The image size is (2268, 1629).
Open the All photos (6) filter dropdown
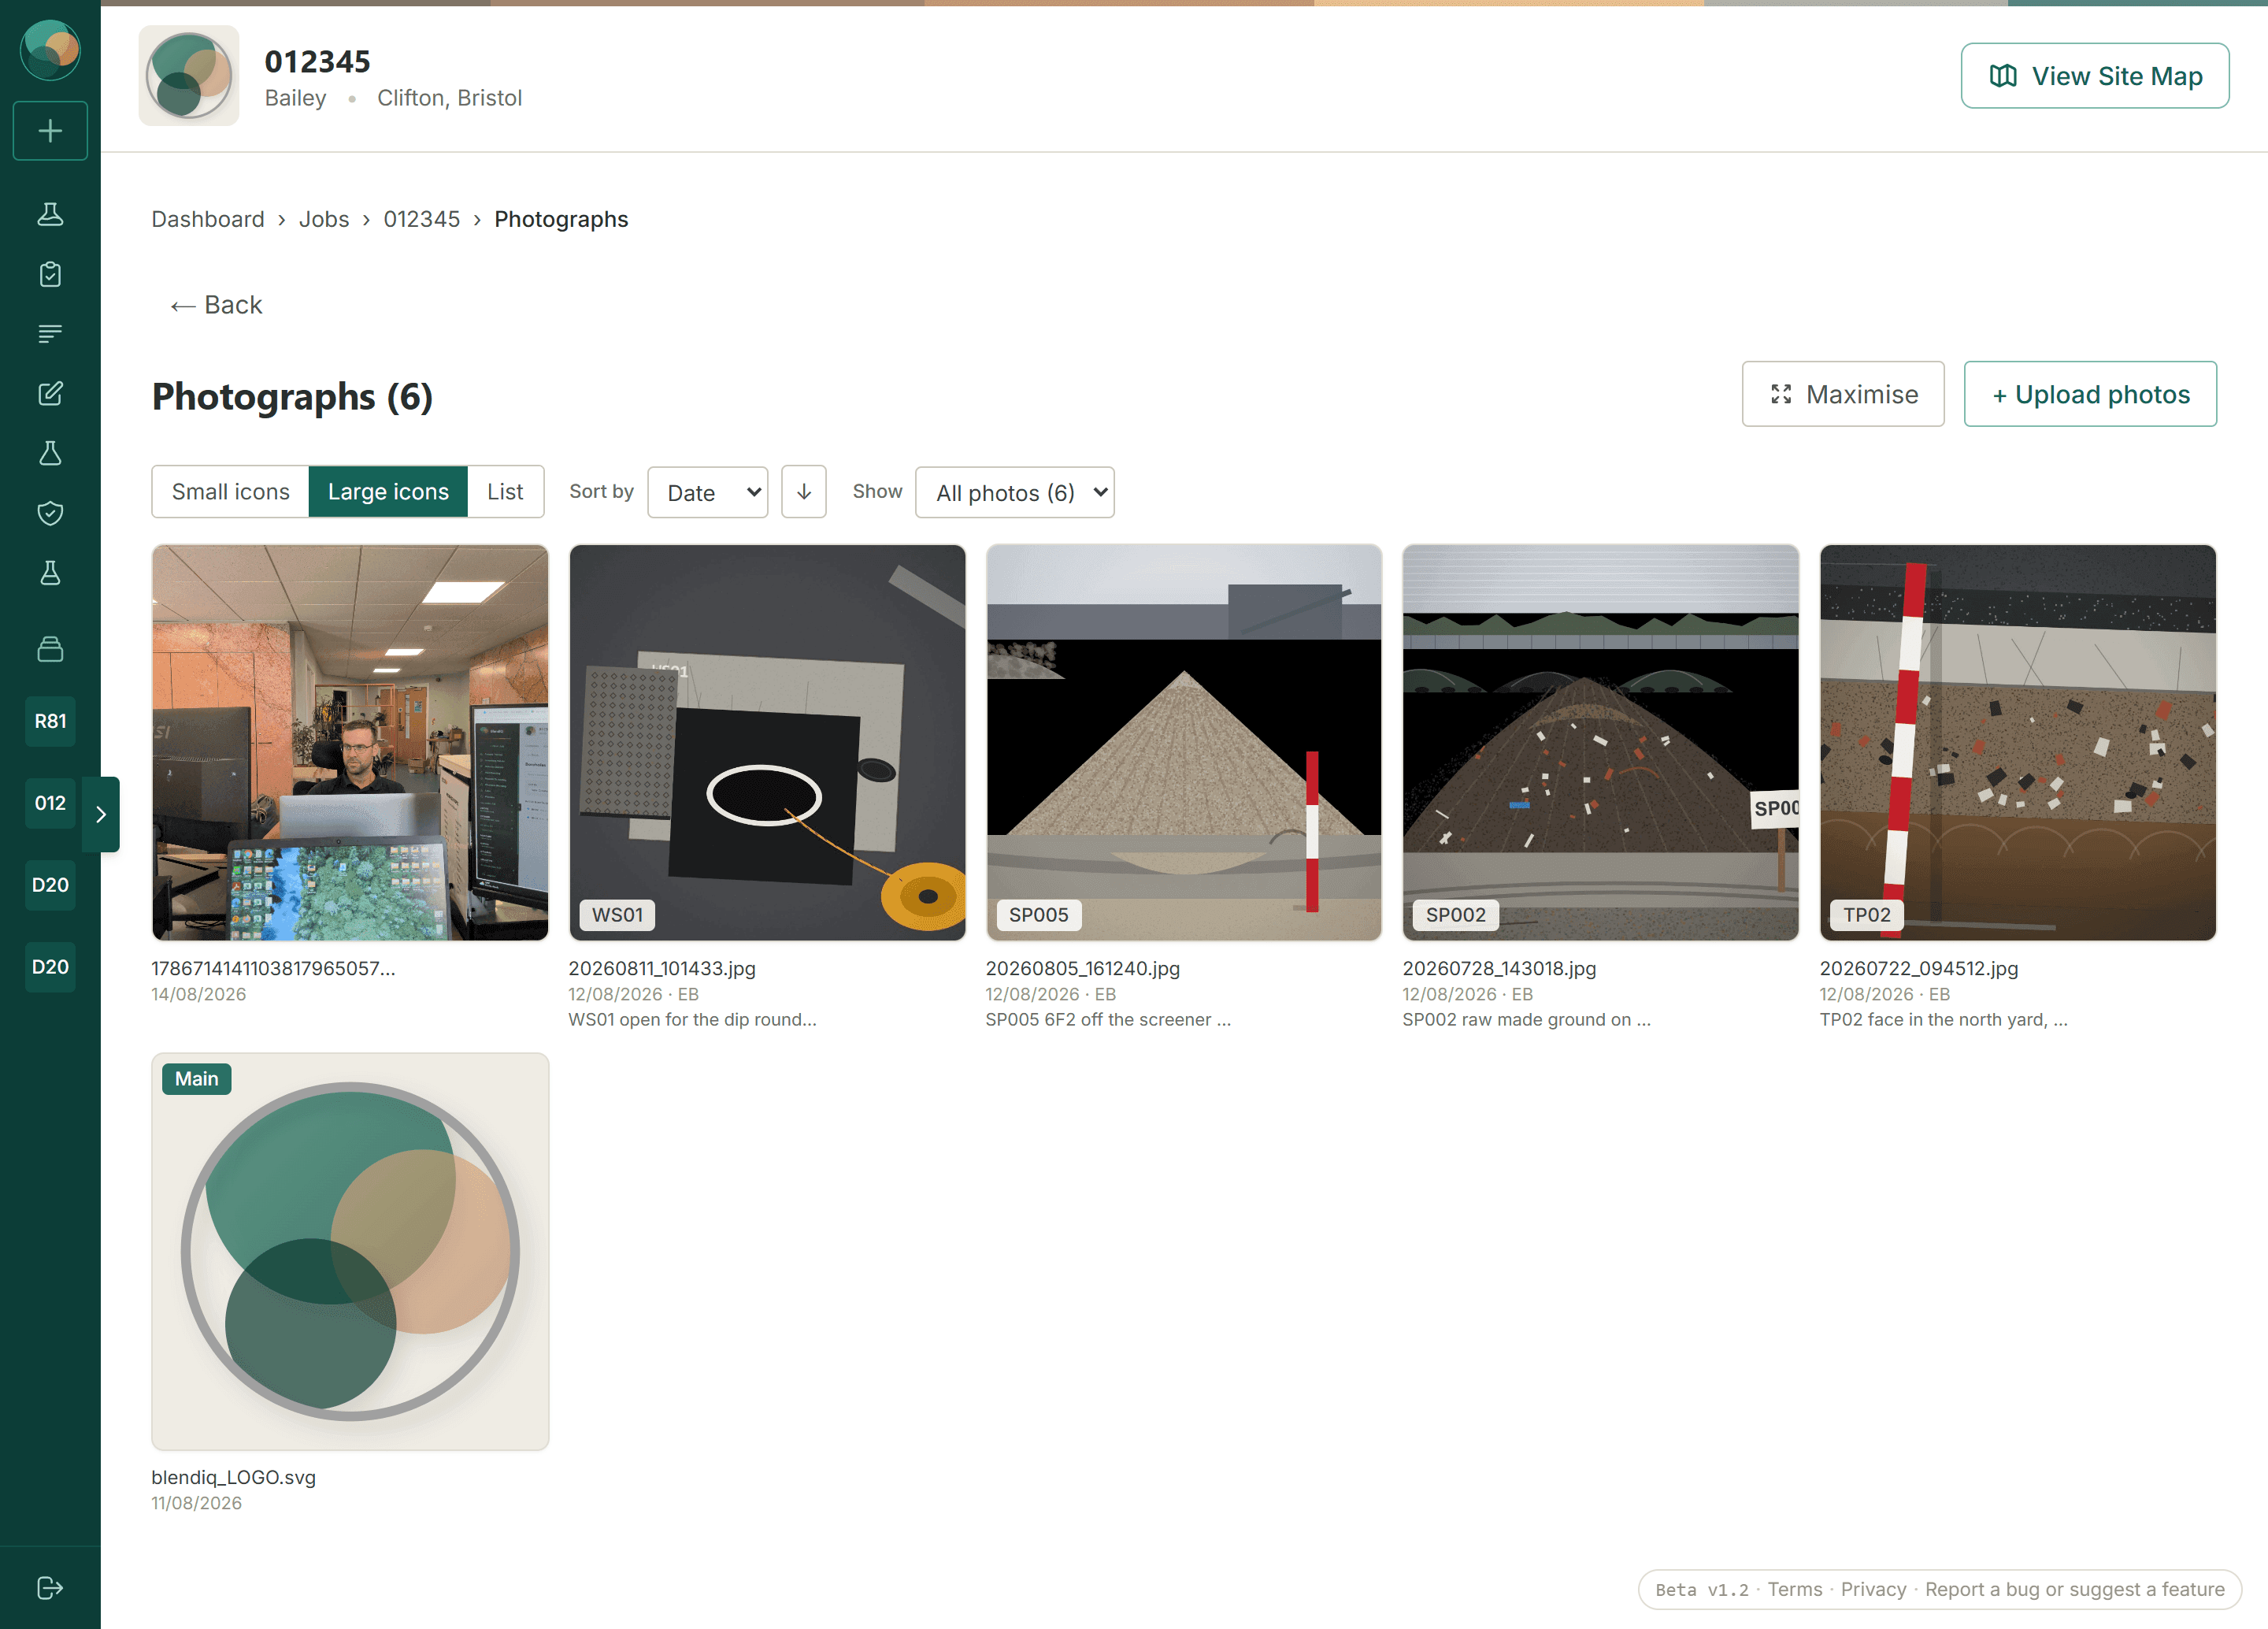(x=1015, y=492)
